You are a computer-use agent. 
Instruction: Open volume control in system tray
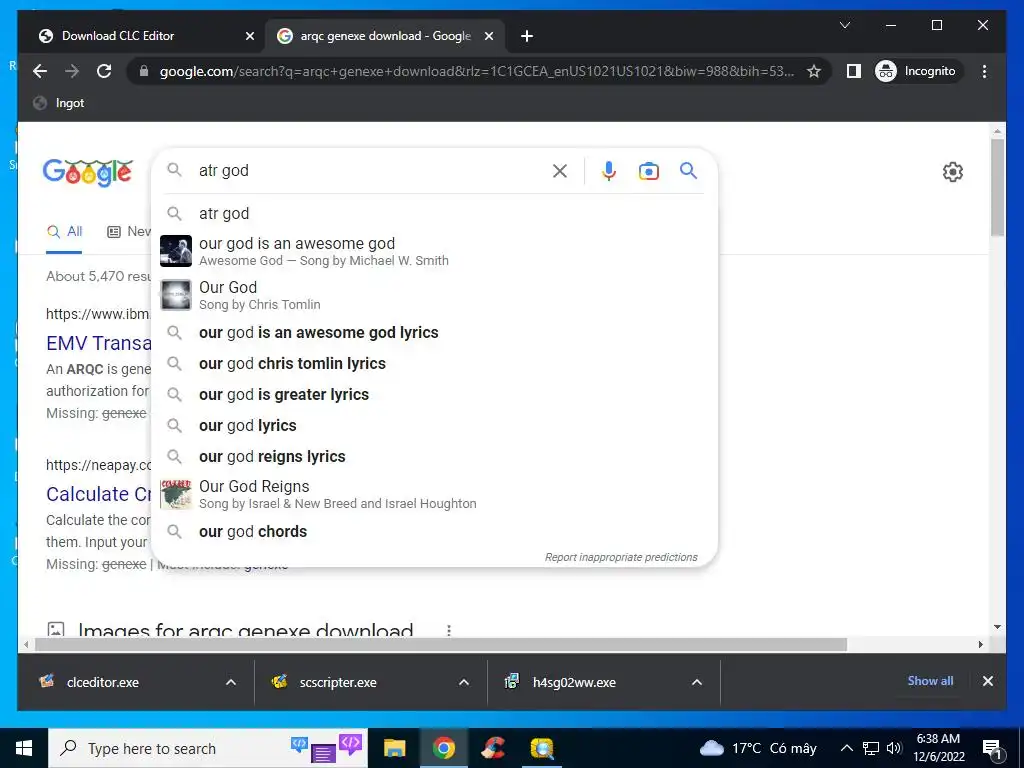[895, 748]
